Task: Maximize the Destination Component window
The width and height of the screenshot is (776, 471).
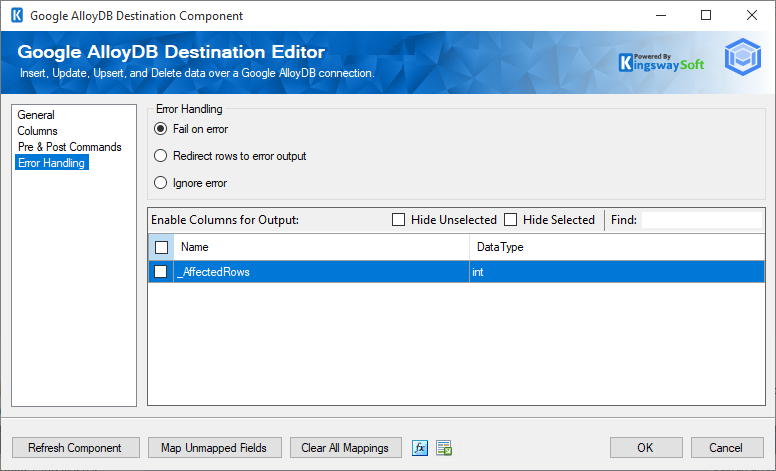Action: click(706, 15)
